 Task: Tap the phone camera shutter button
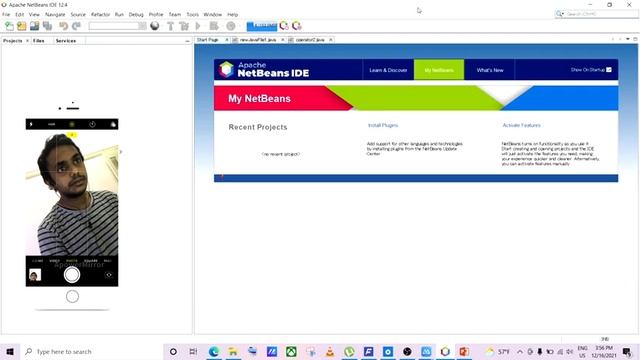[72, 275]
